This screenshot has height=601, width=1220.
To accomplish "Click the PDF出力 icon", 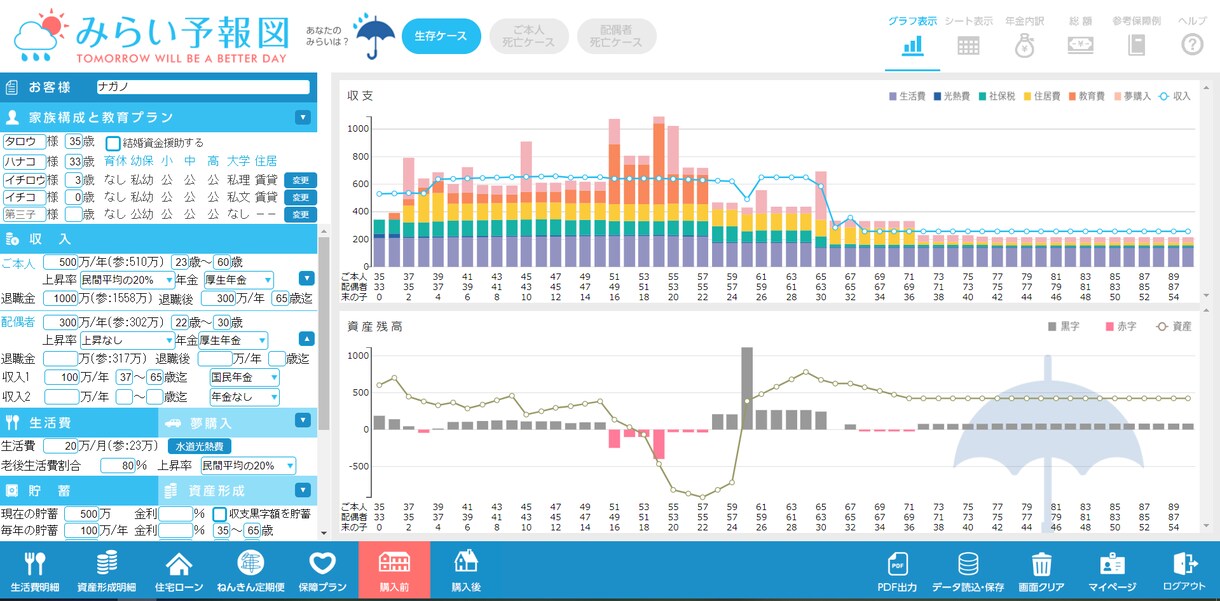I will click(897, 563).
